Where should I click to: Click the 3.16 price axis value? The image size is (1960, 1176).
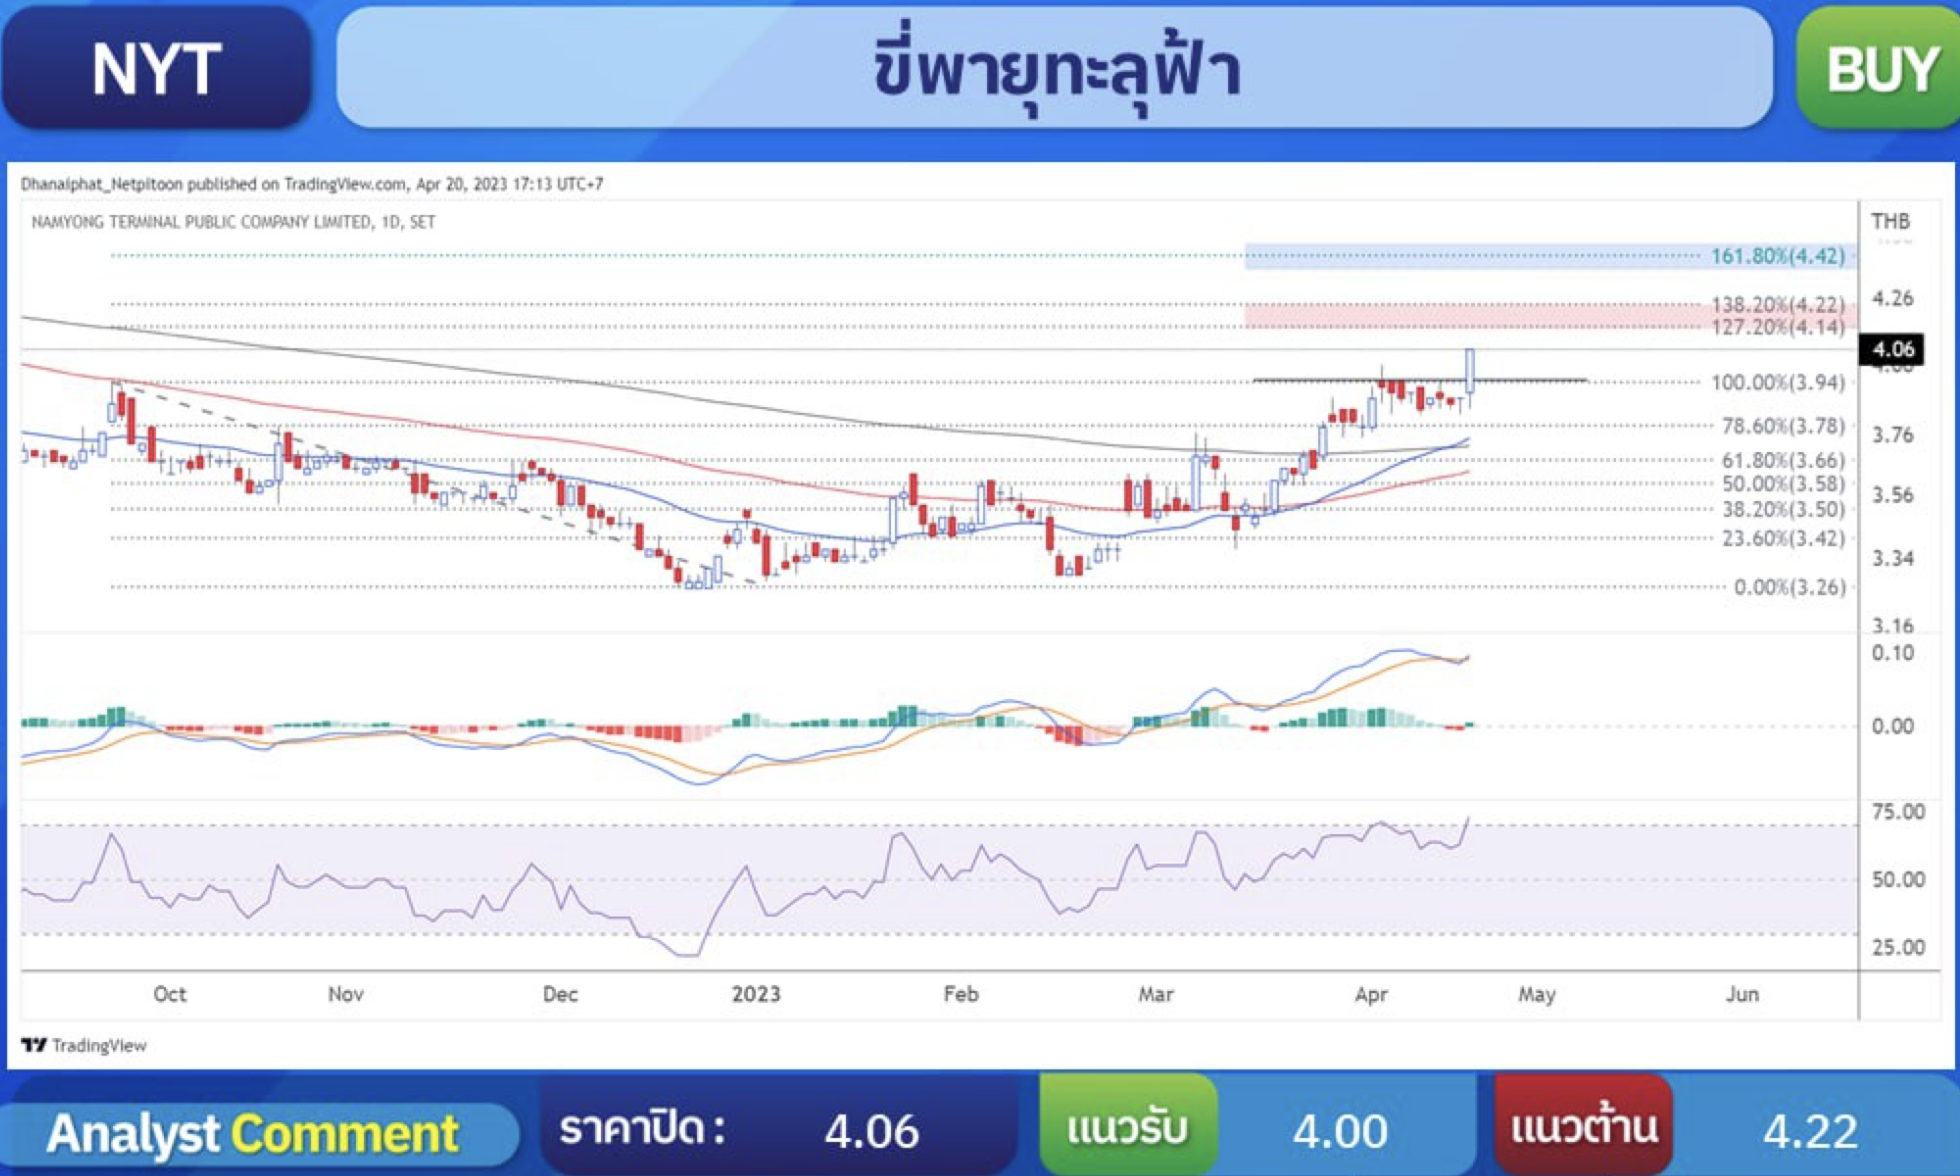coord(1892,626)
